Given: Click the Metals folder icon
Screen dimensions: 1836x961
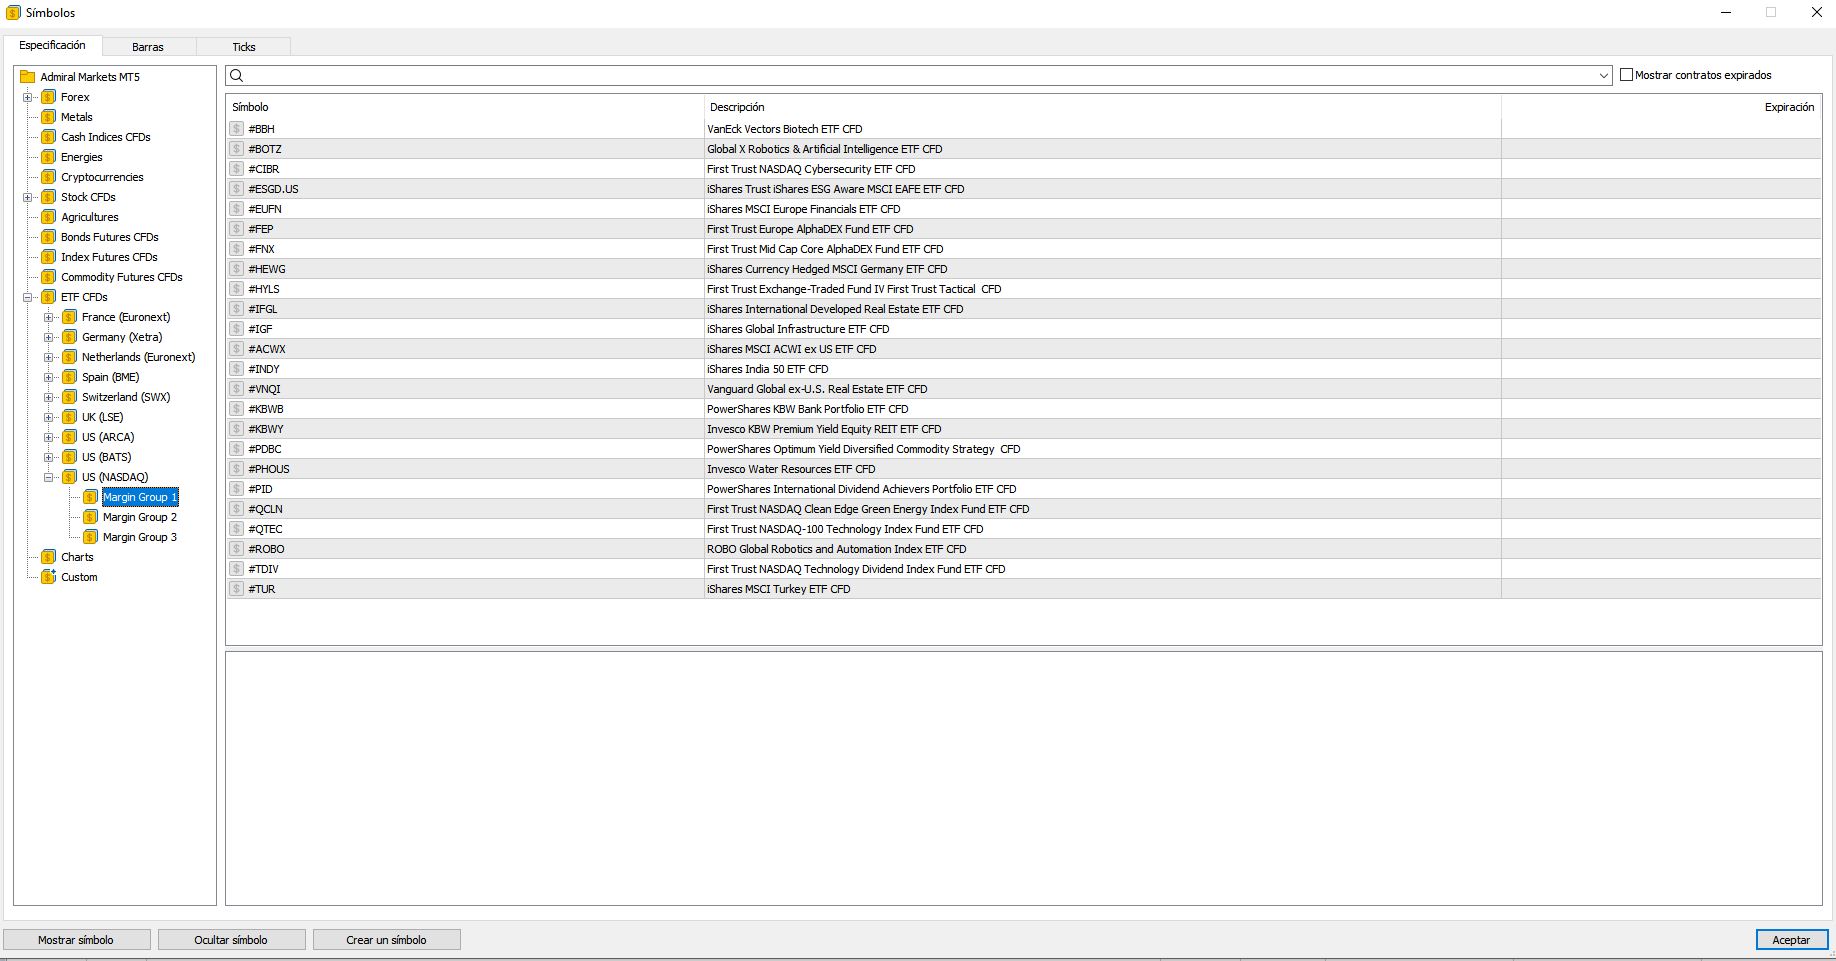Looking at the screenshot, I should 48,117.
